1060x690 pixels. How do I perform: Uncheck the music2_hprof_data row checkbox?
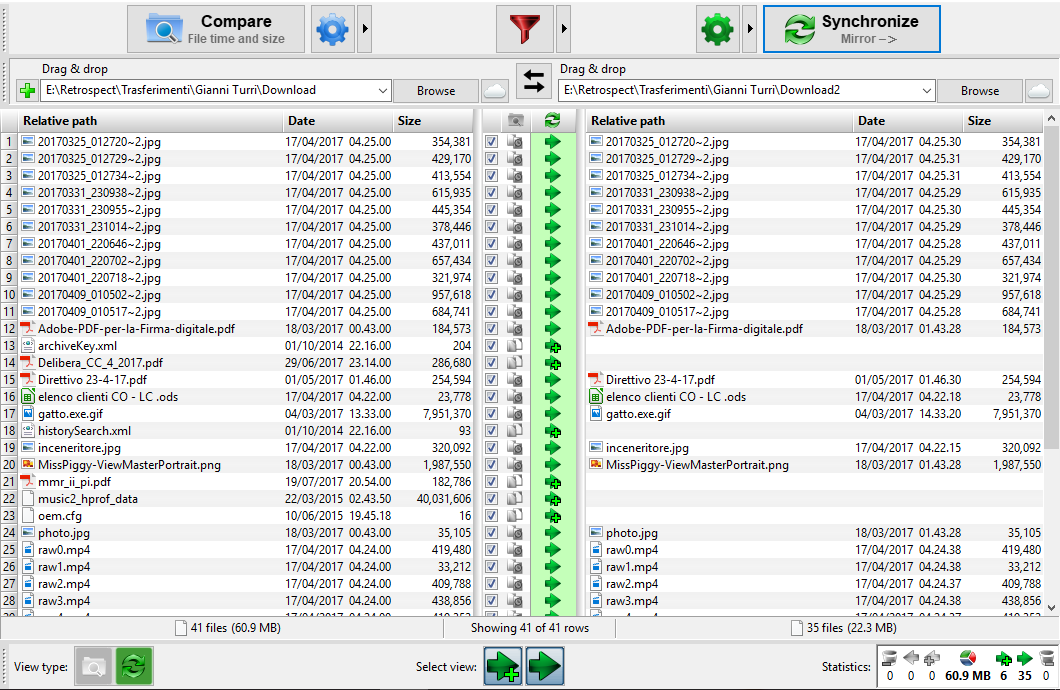coord(491,499)
